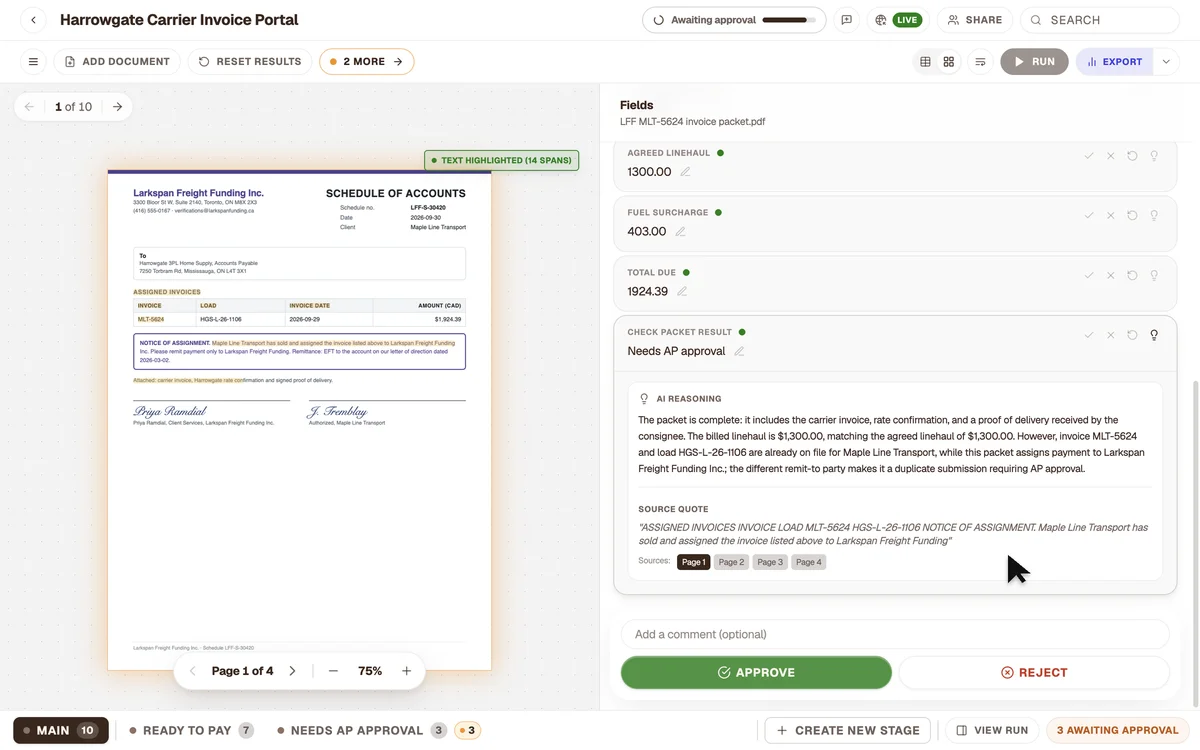Open the filter settings icon
1200x750 pixels.
(980, 62)
